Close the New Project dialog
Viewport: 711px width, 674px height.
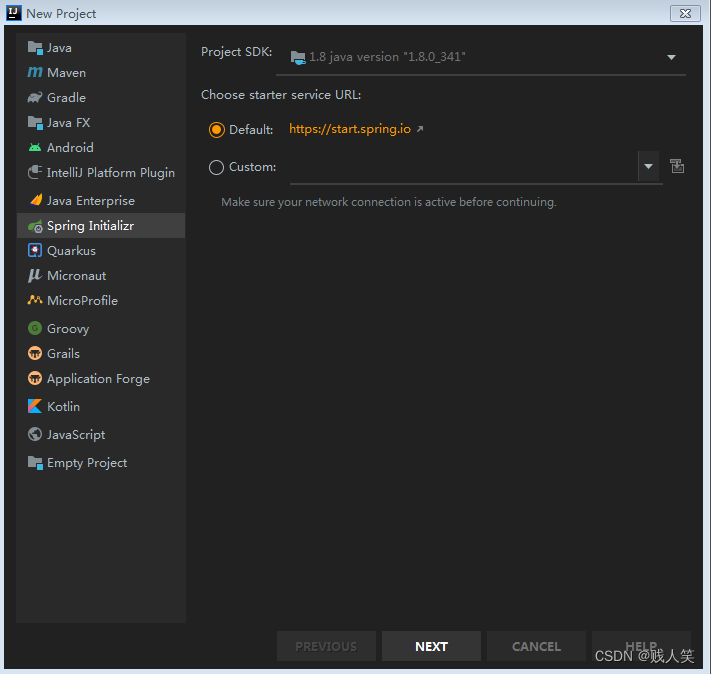685,14
